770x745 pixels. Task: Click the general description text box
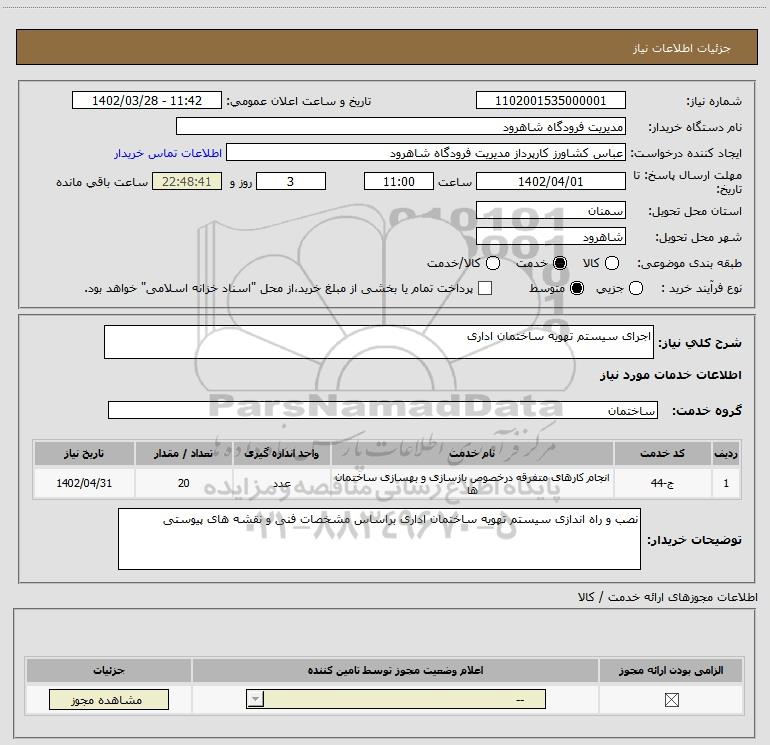[379, 342]
